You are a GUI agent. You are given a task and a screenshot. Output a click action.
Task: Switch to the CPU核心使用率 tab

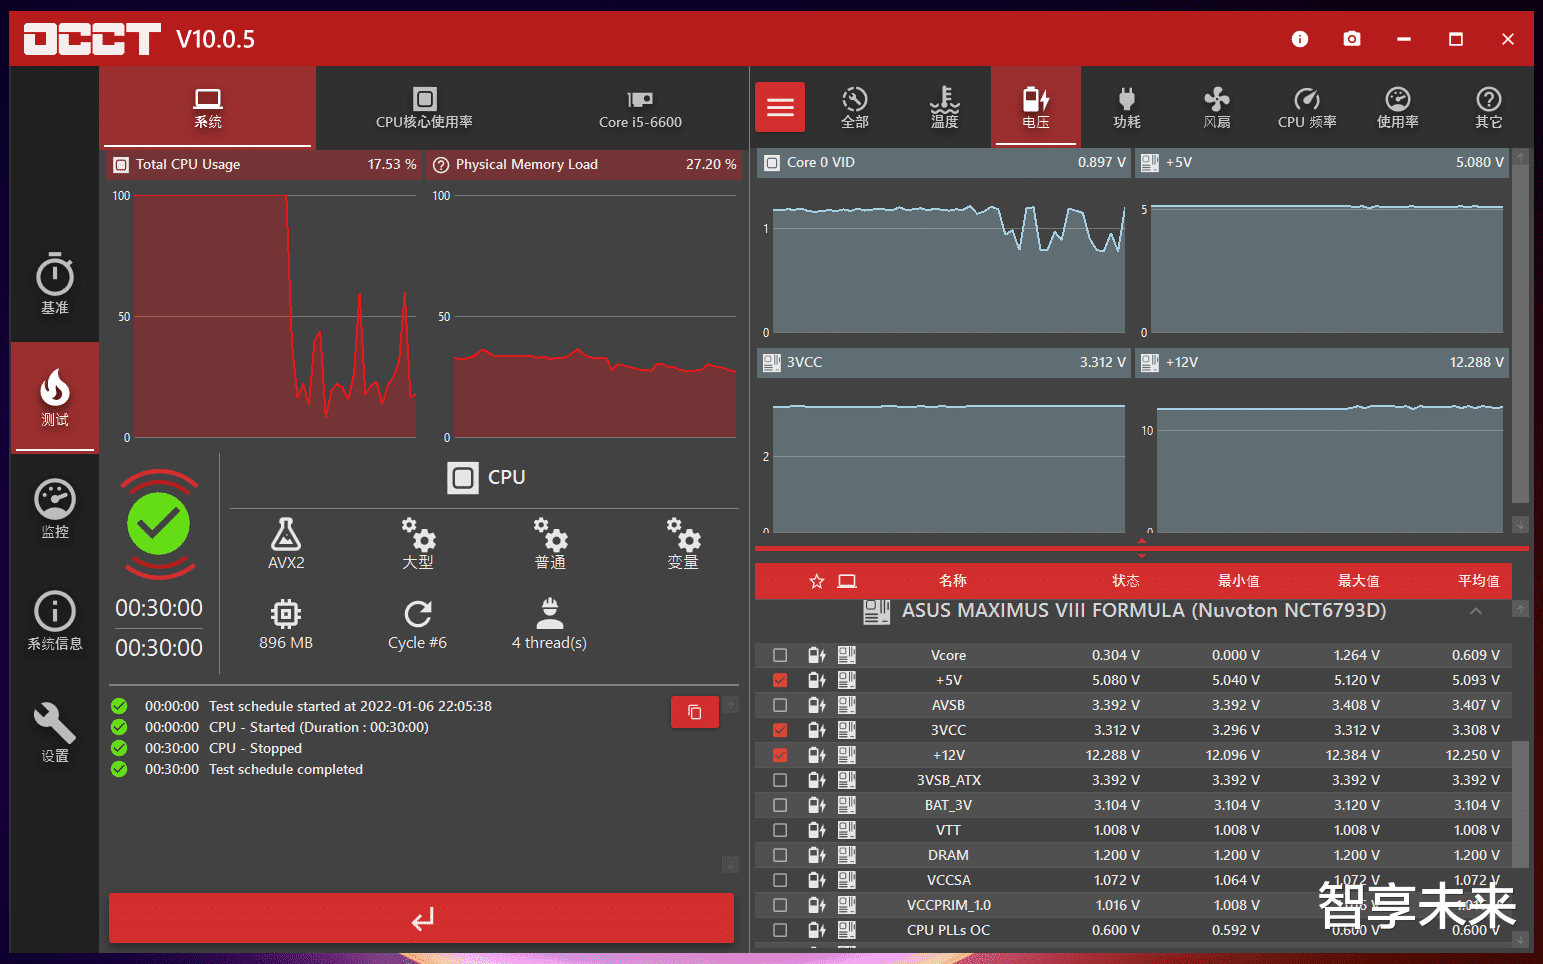424,107
